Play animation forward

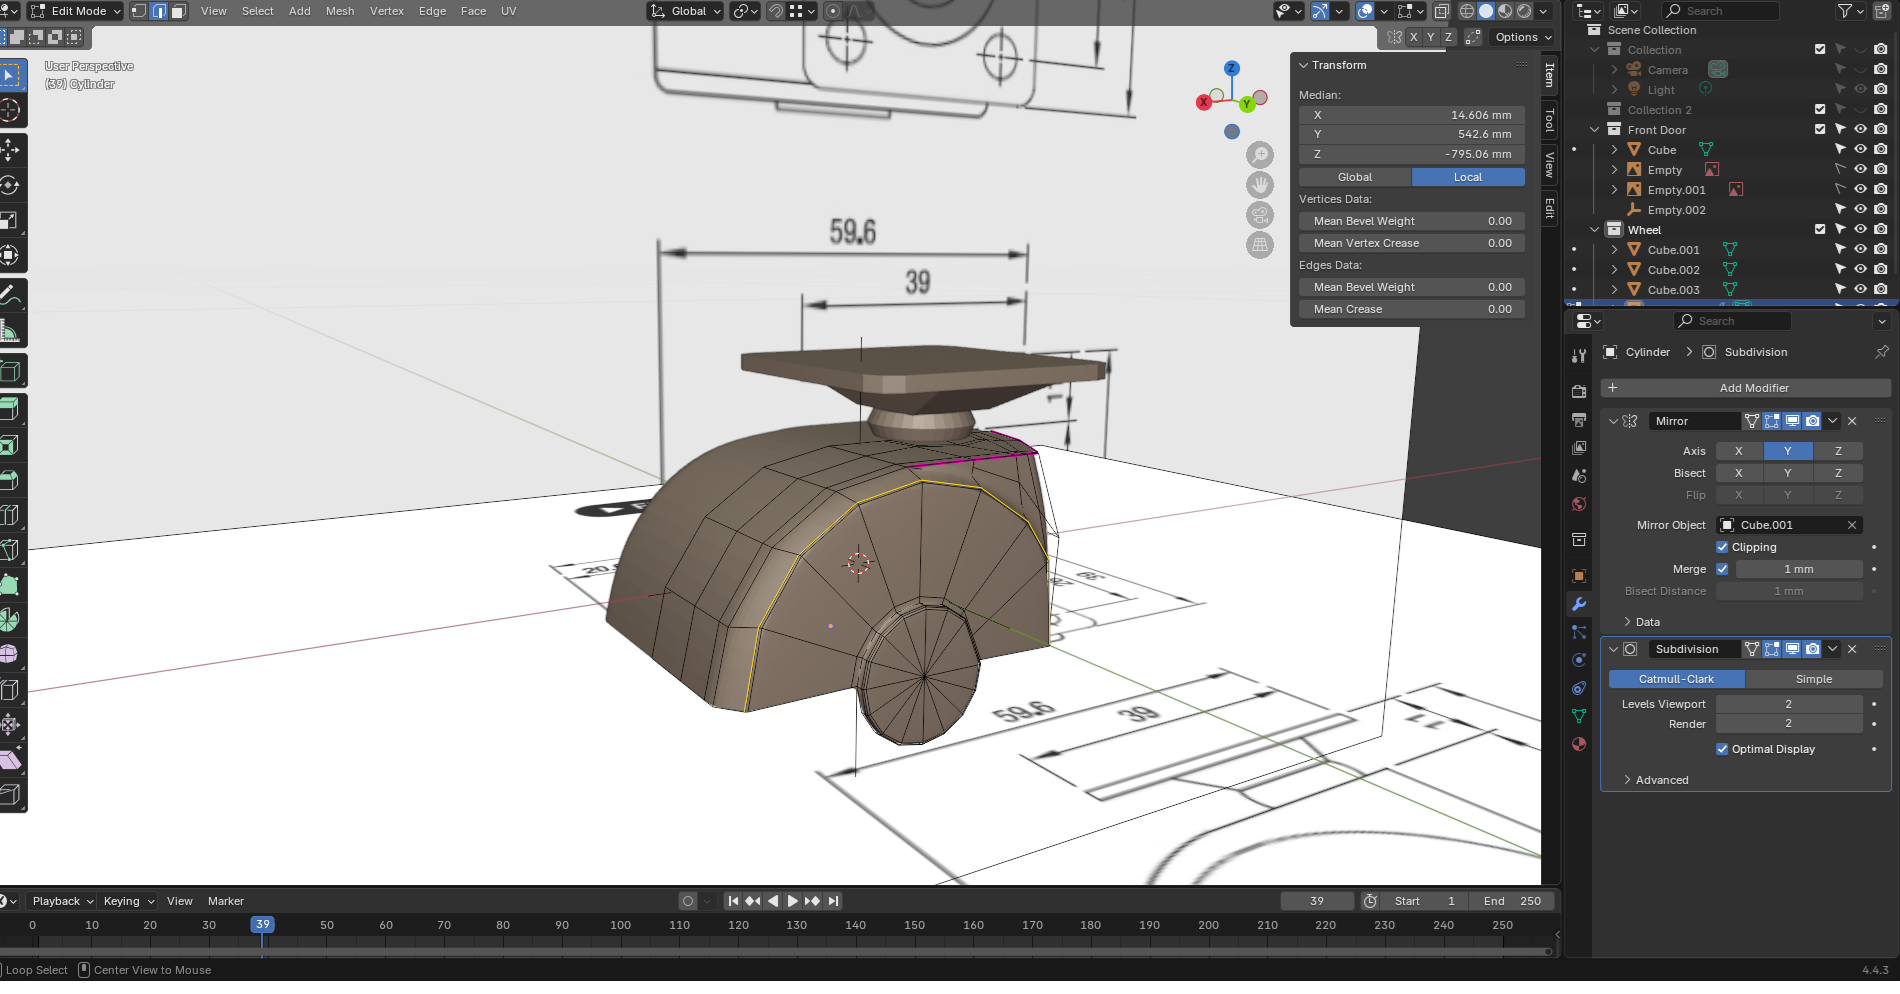click(792, 901)
